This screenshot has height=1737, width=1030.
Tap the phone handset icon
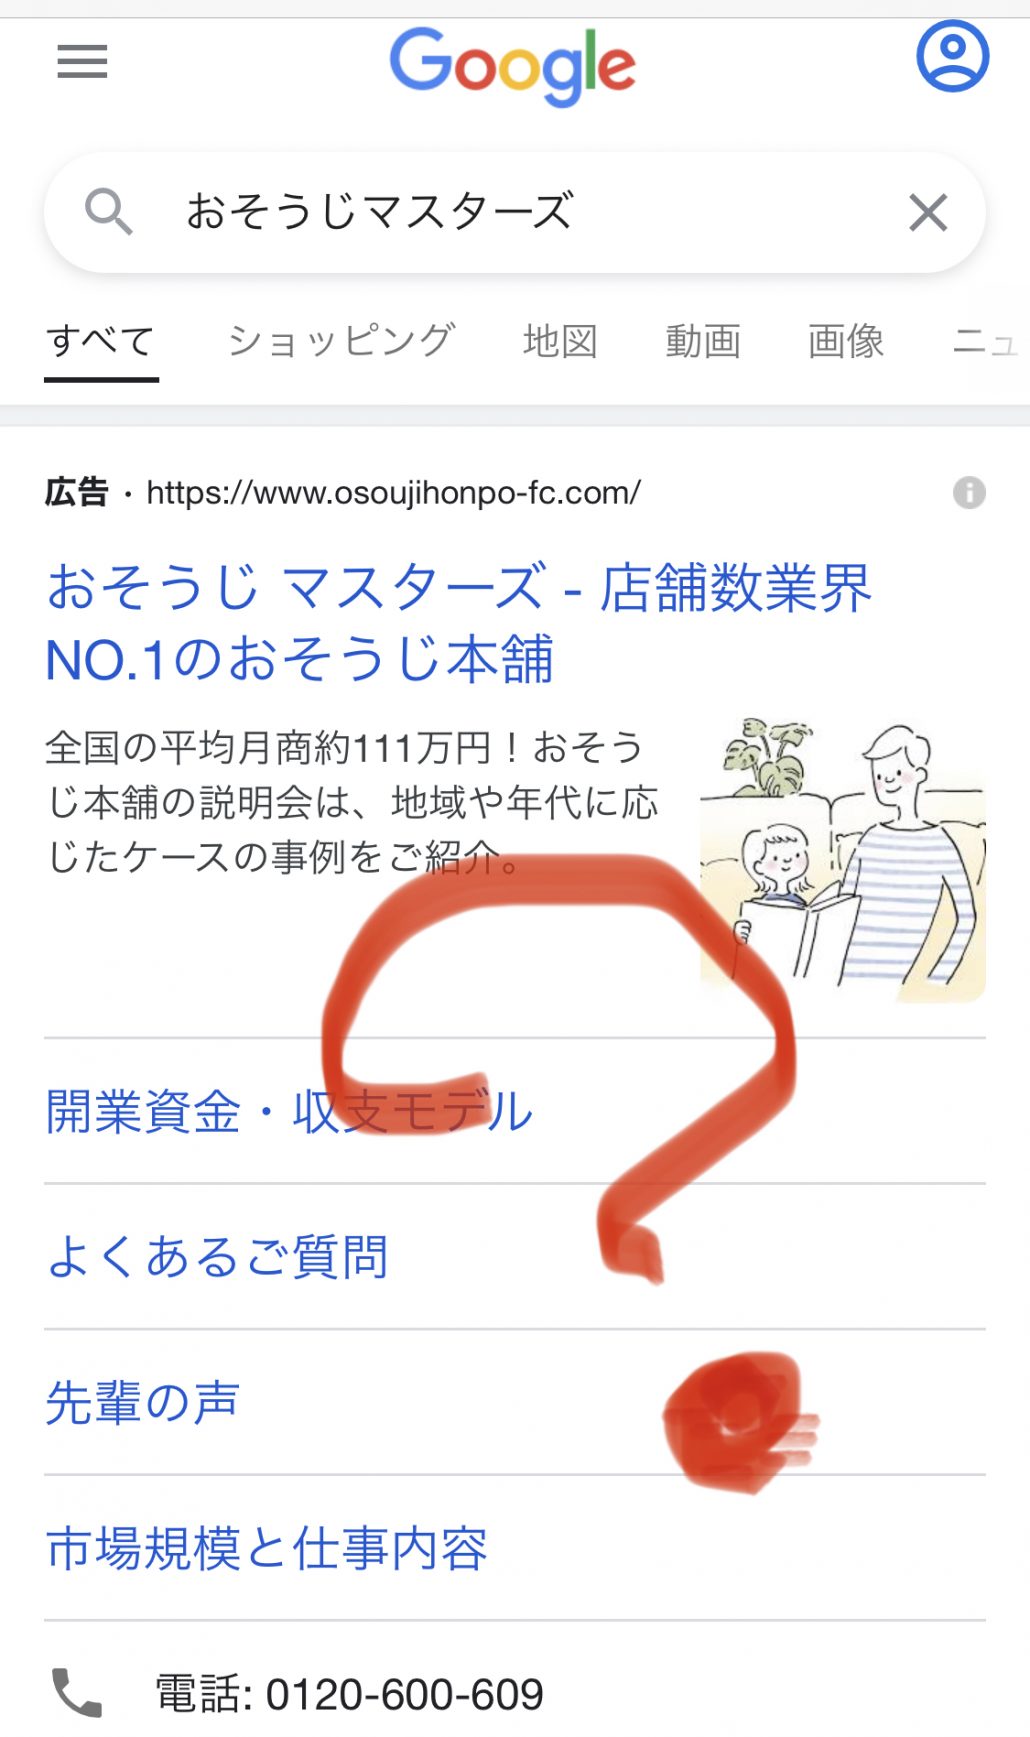pos(77,1693)
